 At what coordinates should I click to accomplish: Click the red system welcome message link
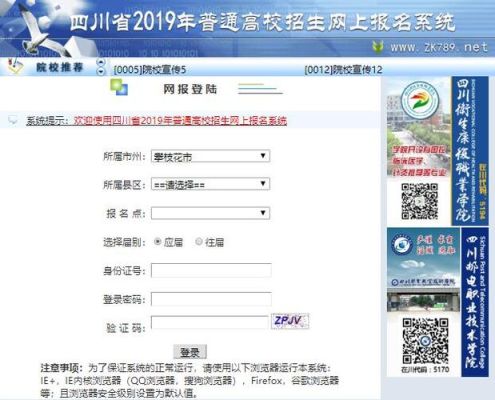click(180, 120)
